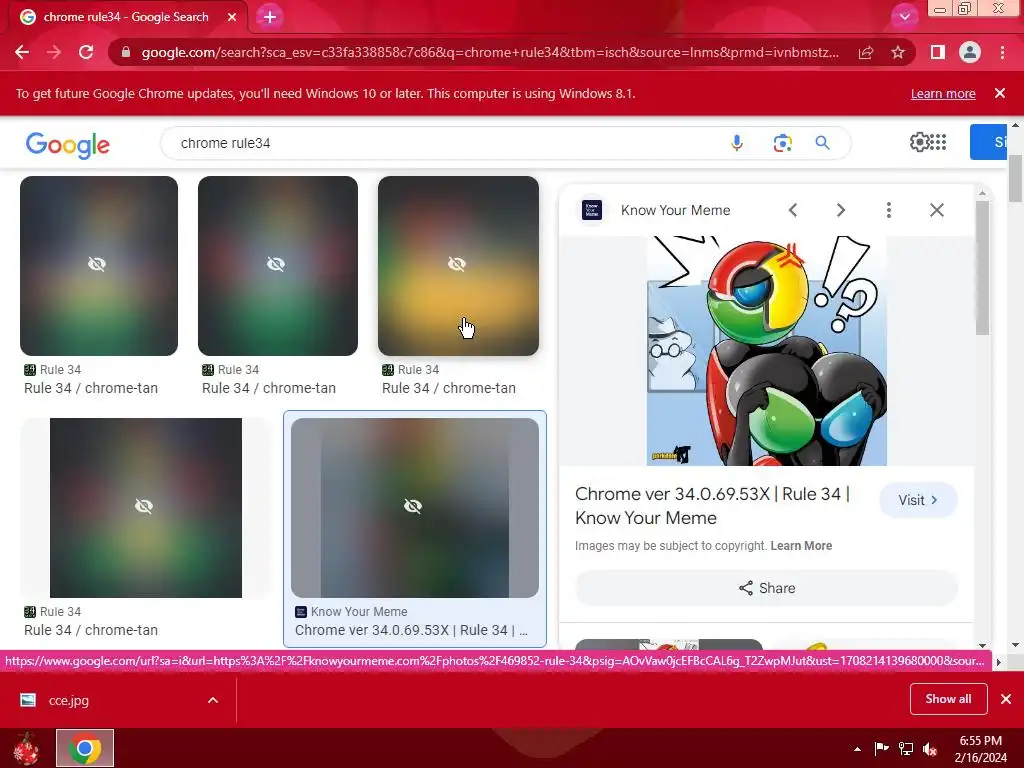Open the Google apps grid

coord(938,142)
